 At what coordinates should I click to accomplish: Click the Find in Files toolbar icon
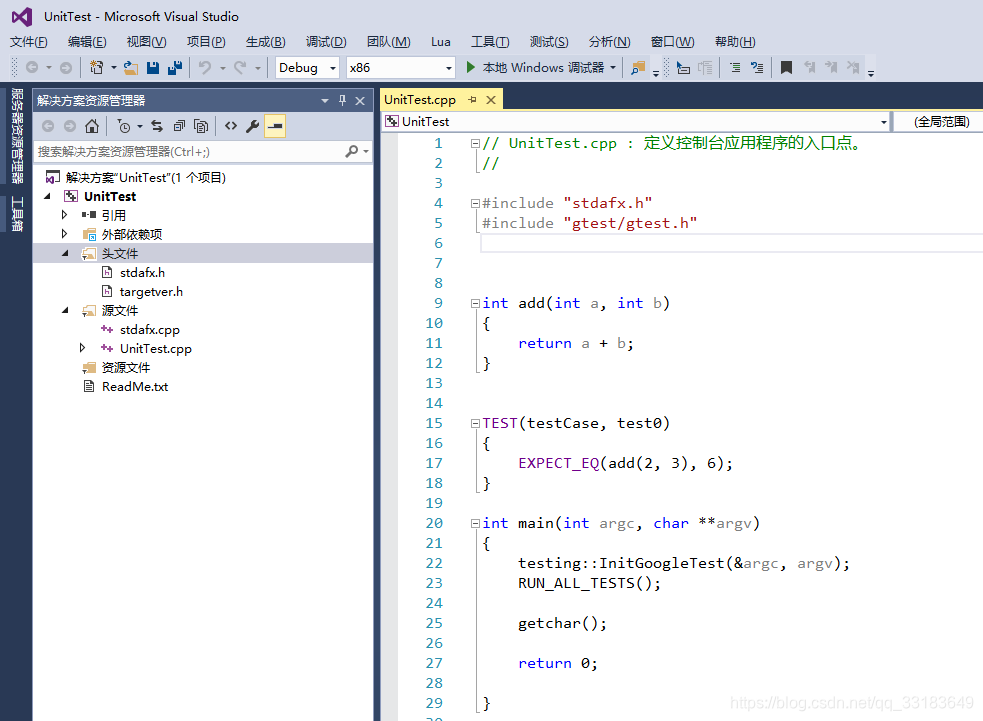[638, 67]
